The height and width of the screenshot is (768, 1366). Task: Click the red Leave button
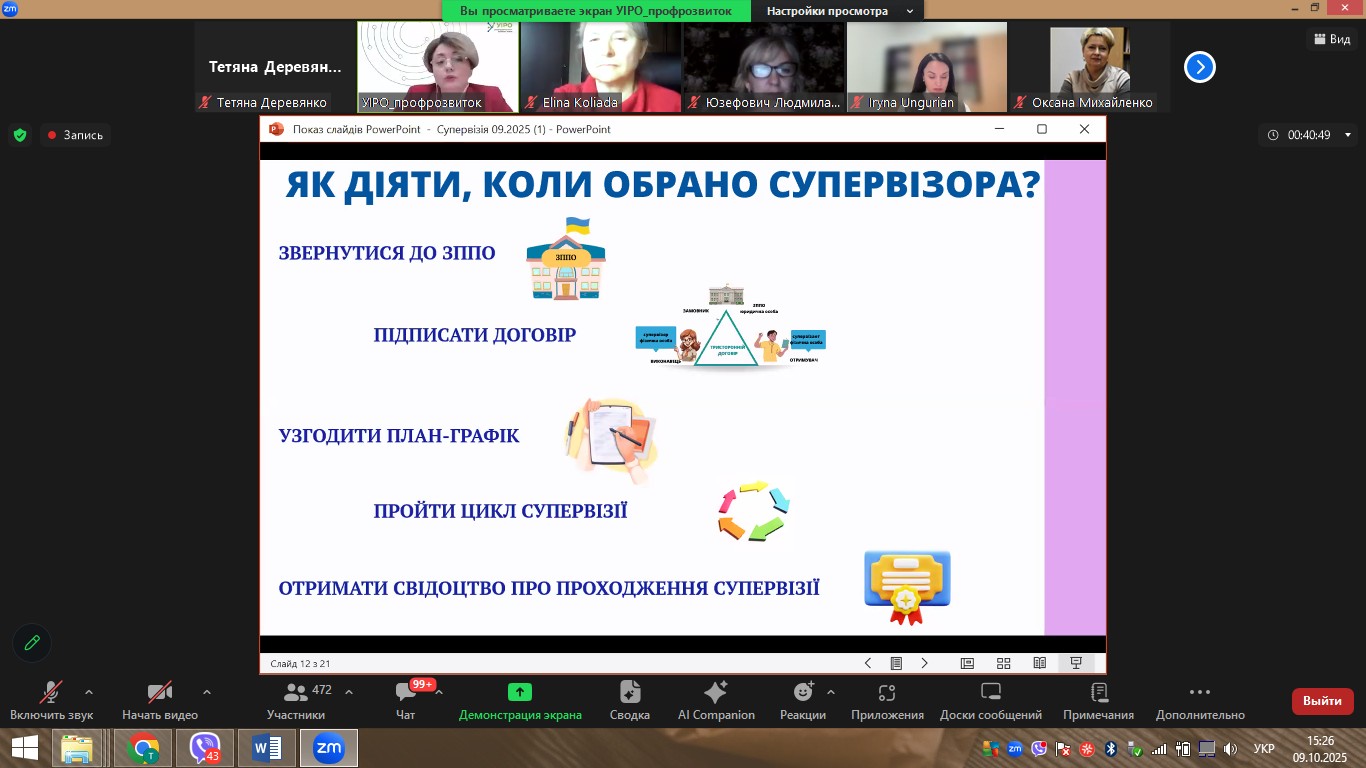click(x=1322, y=701)
